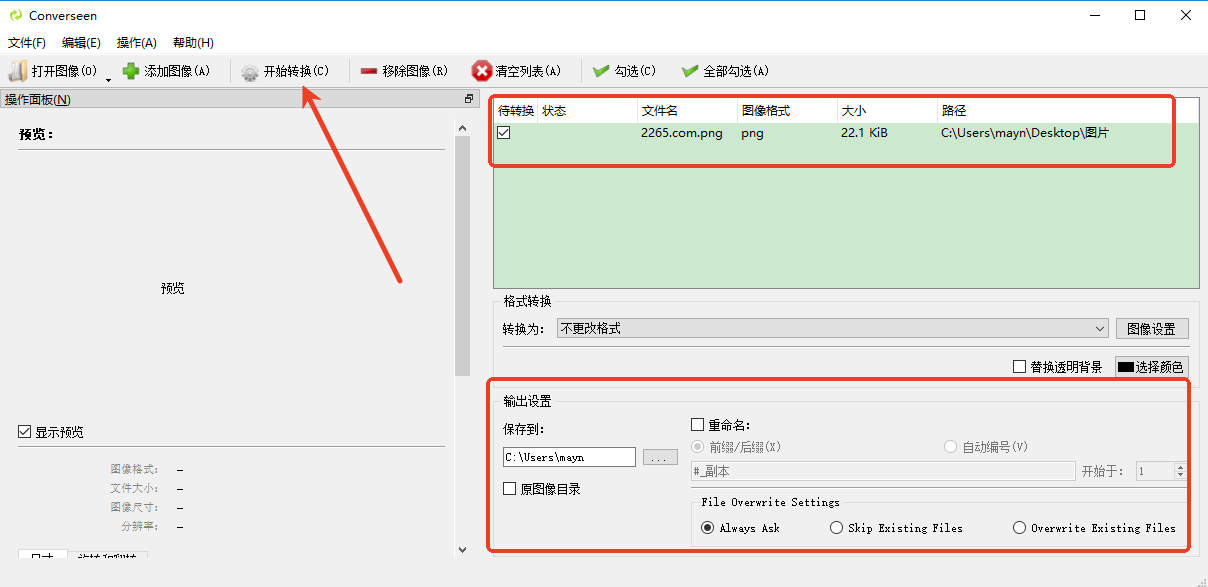1208x587 pixels.
Task: Click the green plus 添加图像 icon
Action: click(x=130, y=71)
